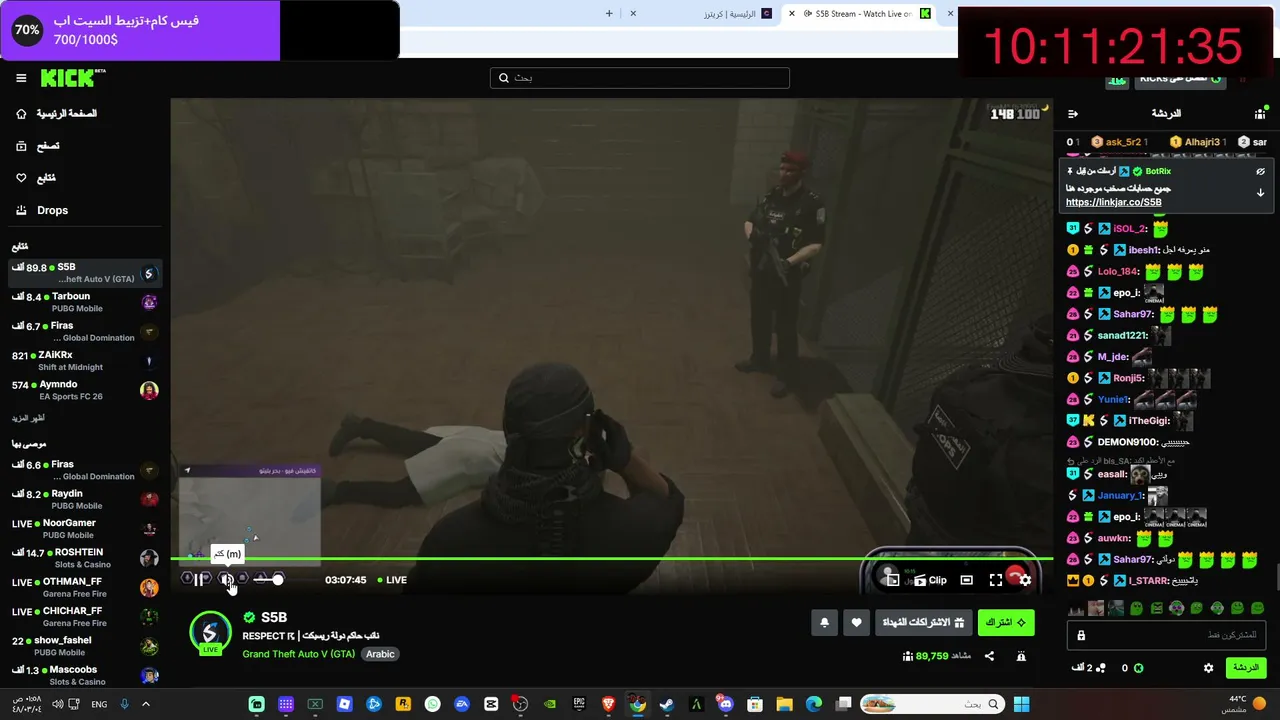Open the following heart item in sidebar

[x=36, y=178]
